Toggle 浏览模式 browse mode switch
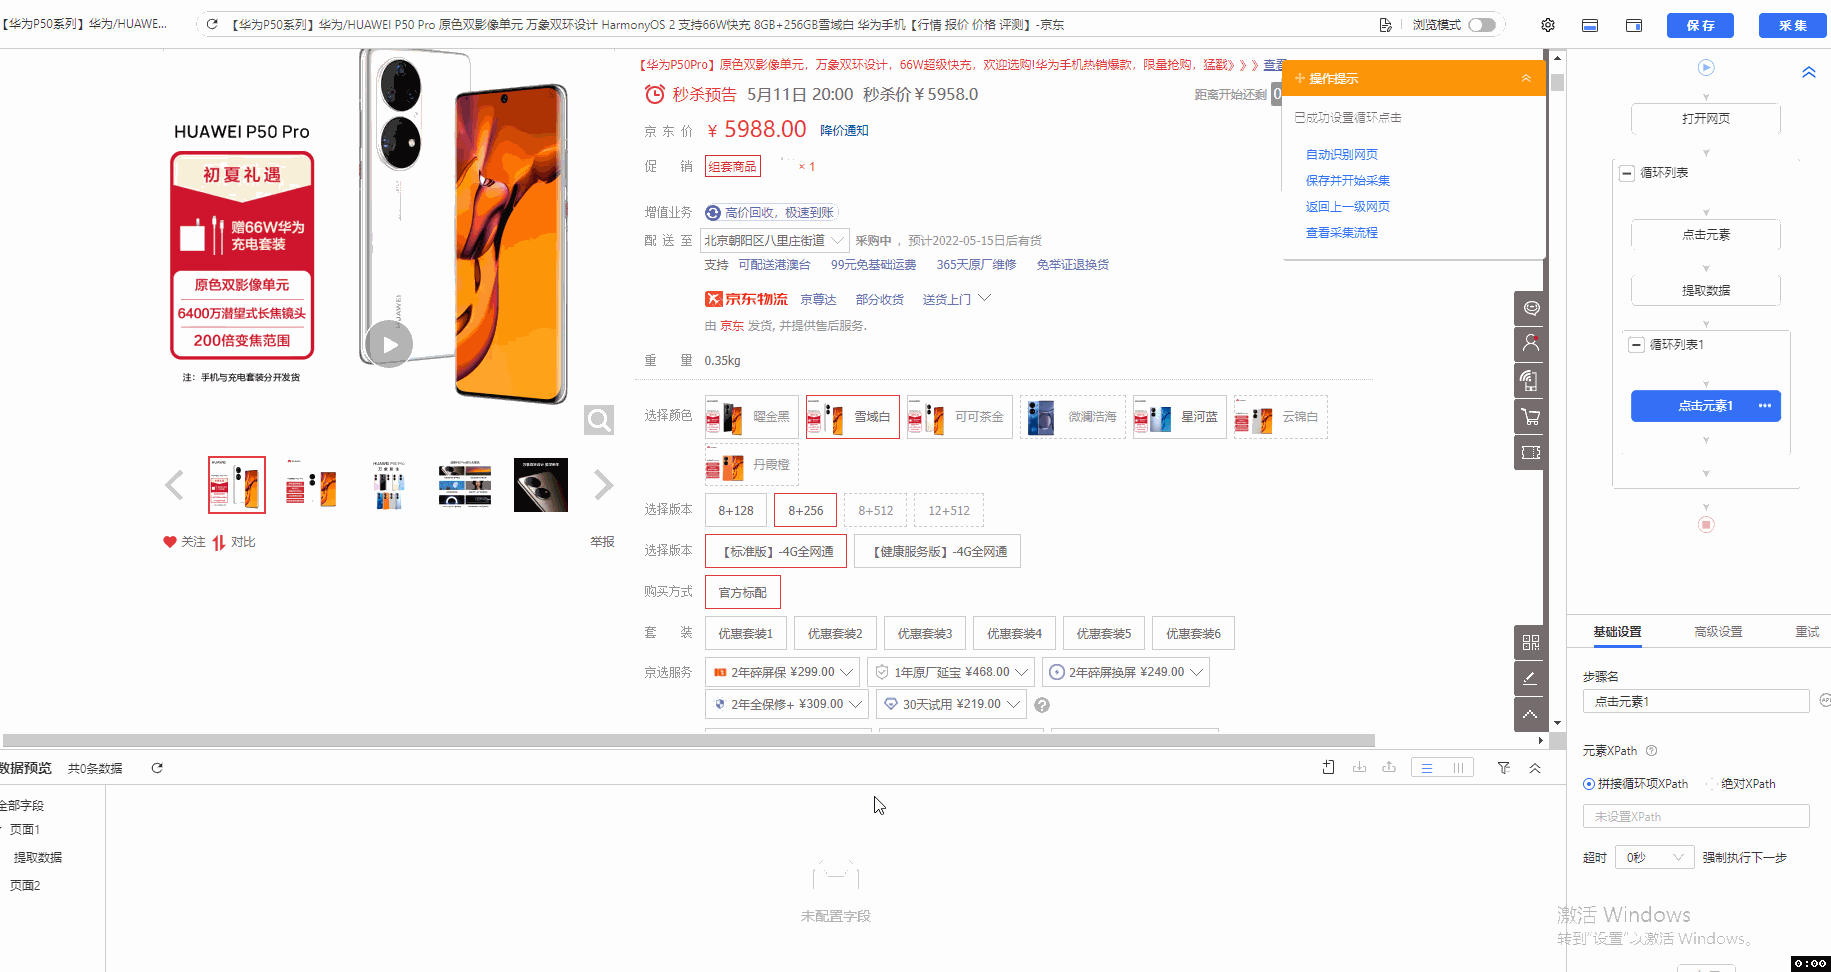The width and height of the screenshot is (1831, 972). point(1482,25)
